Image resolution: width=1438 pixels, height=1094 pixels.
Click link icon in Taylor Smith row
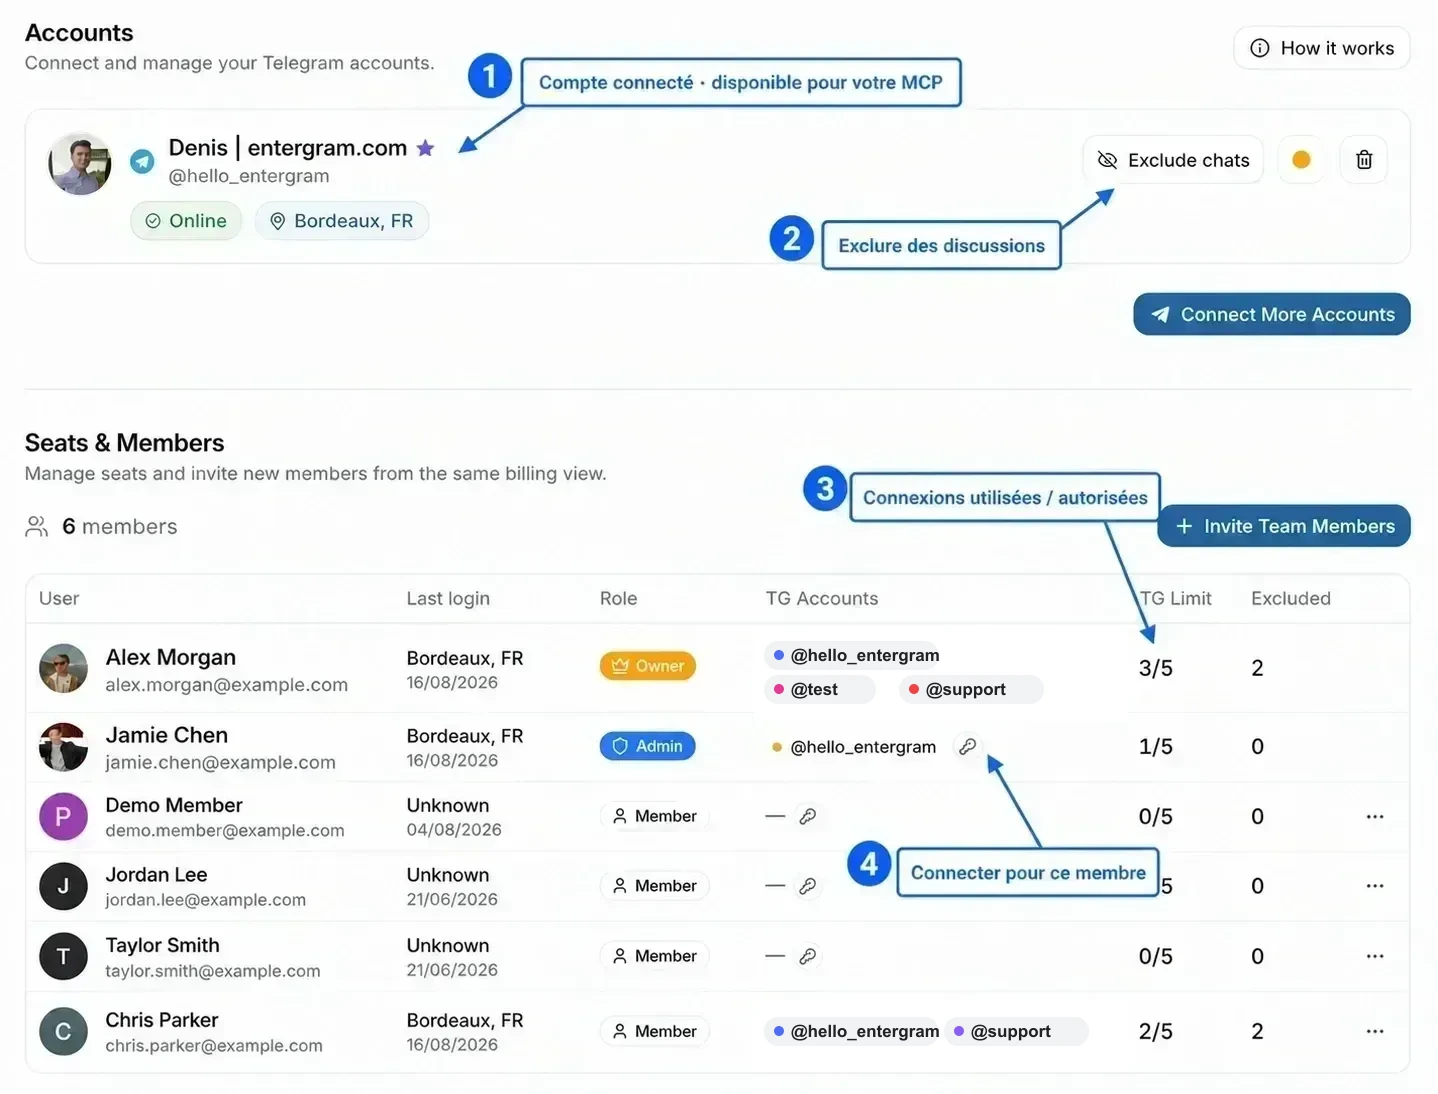pyautogui.click(x=808, y=956)
